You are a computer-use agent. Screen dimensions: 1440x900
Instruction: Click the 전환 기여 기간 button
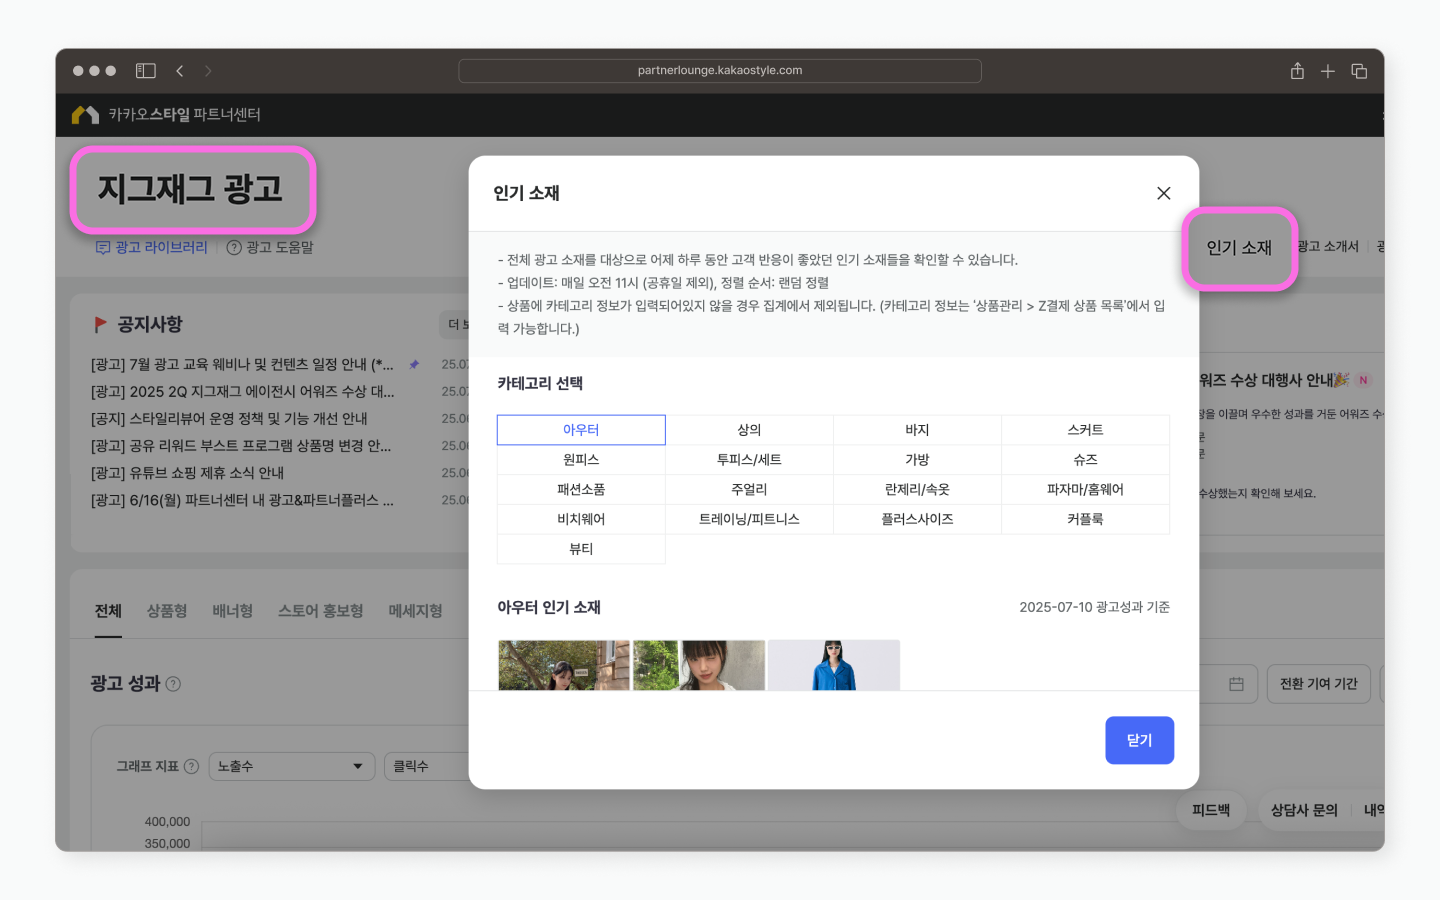pyautogui.click(x=1318, y=684)
